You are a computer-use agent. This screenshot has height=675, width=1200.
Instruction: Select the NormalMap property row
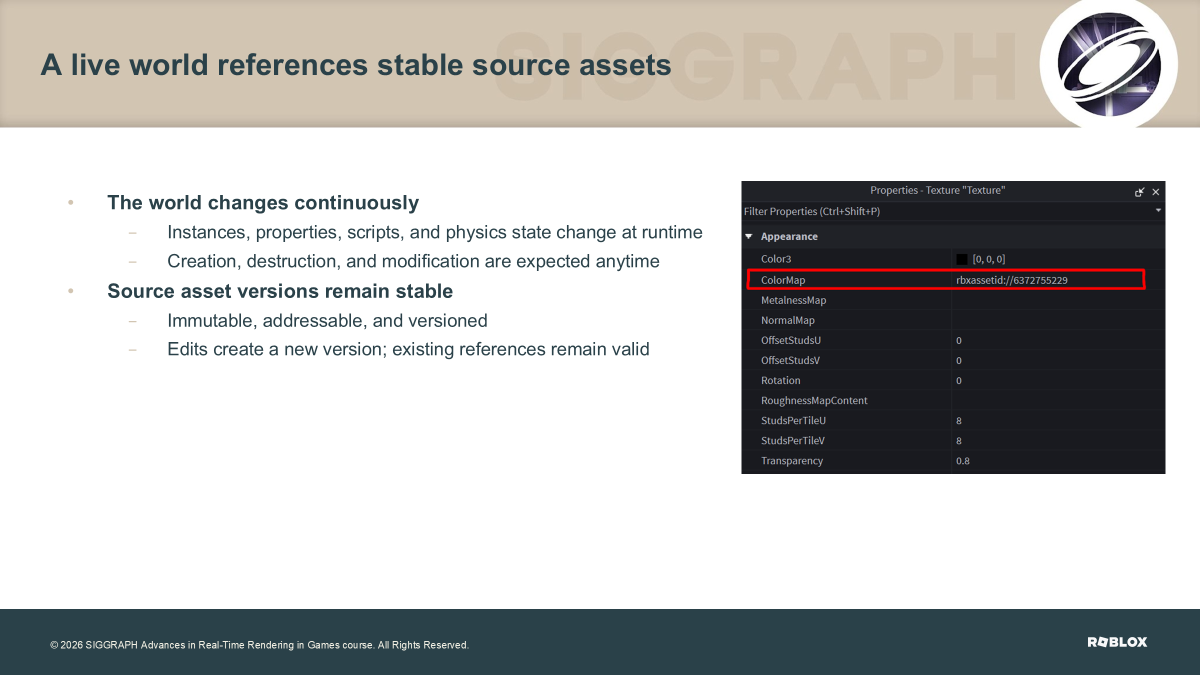953,320
